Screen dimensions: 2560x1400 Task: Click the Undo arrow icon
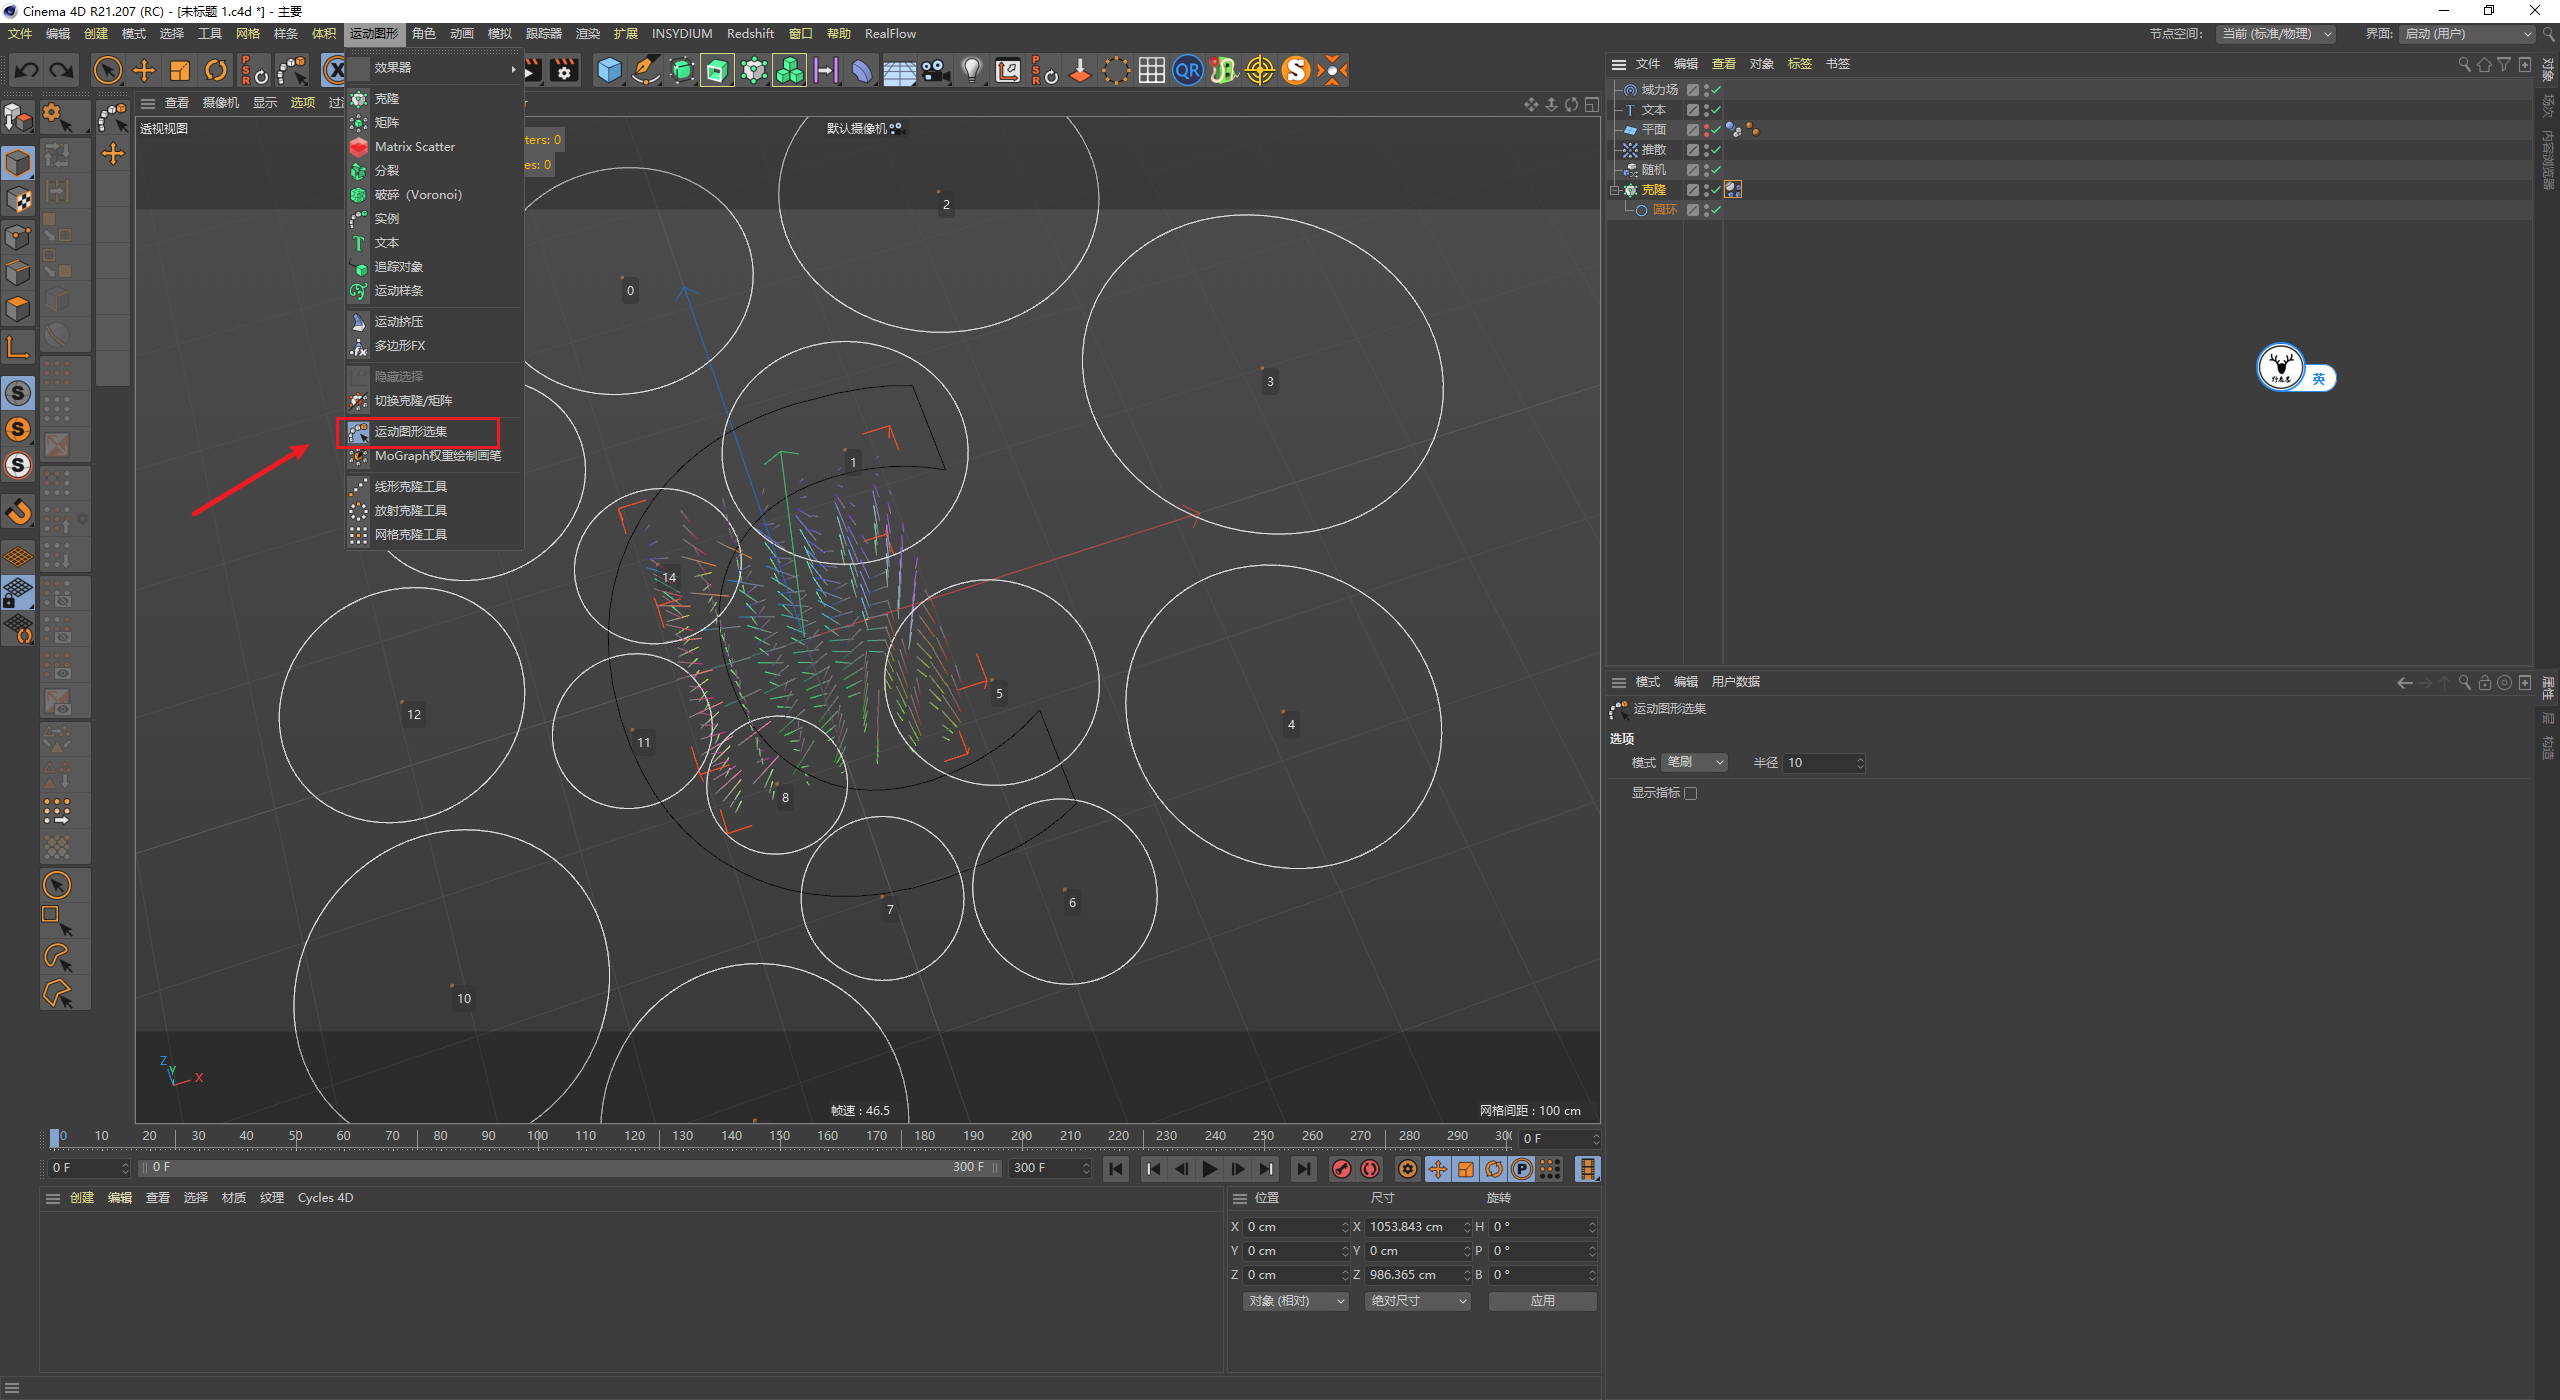click(x=27, y=70)
